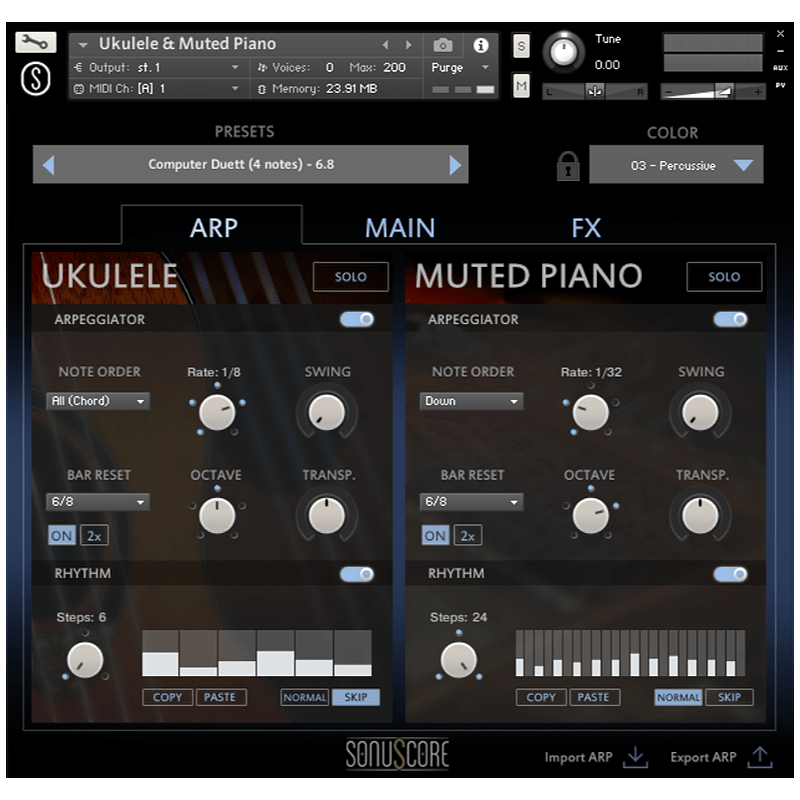Image resolution: width=800 pixels, height=800 pixels.
Task: Switch to the FX tab
Action: [x=586, y=228]
